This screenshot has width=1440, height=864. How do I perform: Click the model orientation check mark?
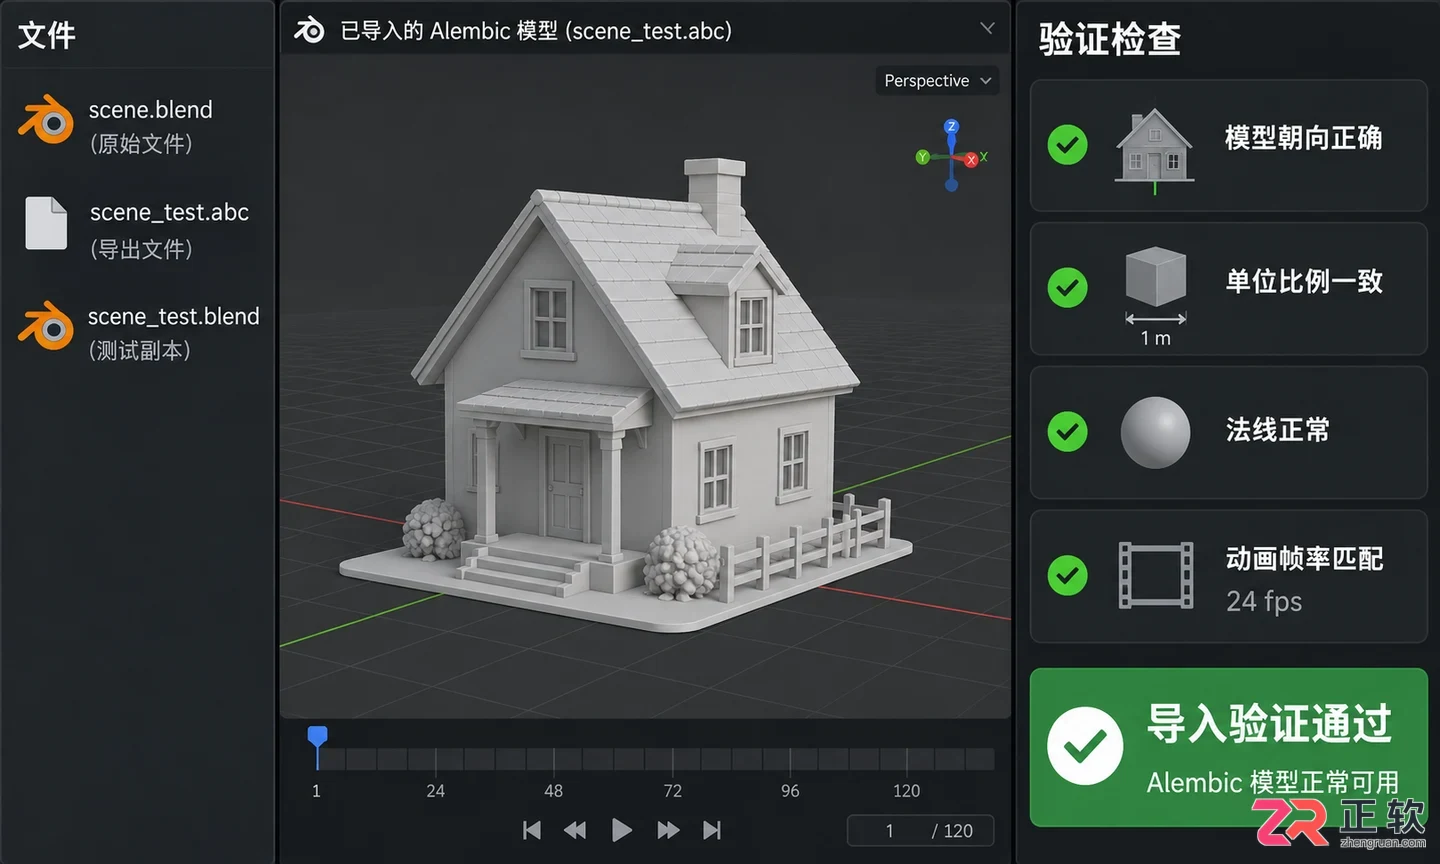(x=1068, y=145)
